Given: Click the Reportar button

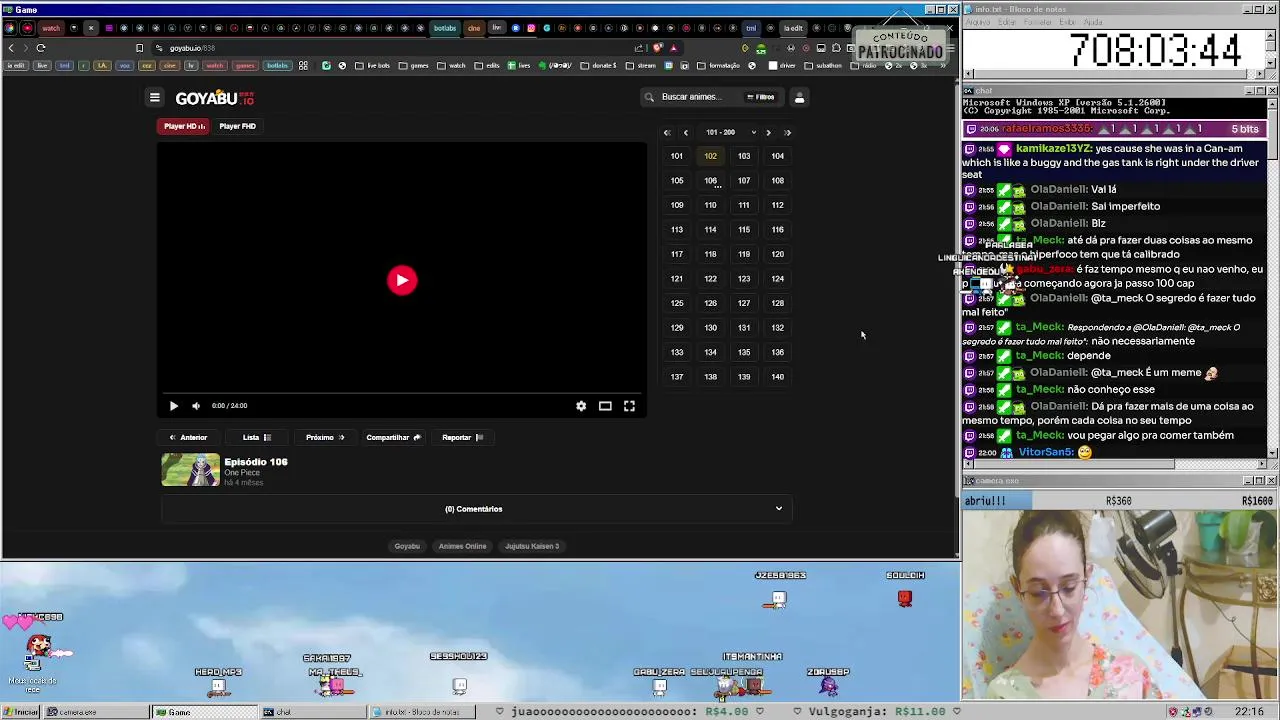Looking at the screenshot, I should tap(462, 437).
